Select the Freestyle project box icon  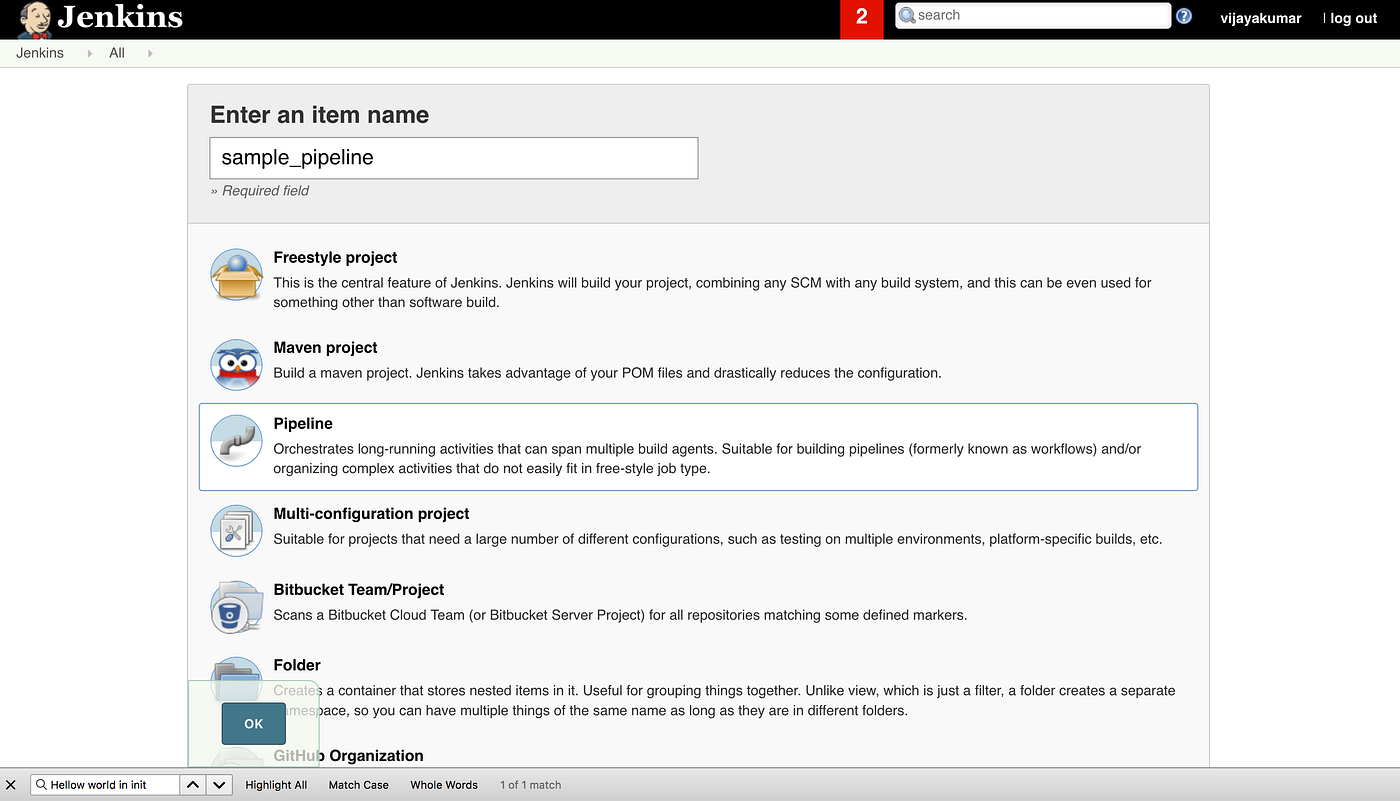point(236,275)
